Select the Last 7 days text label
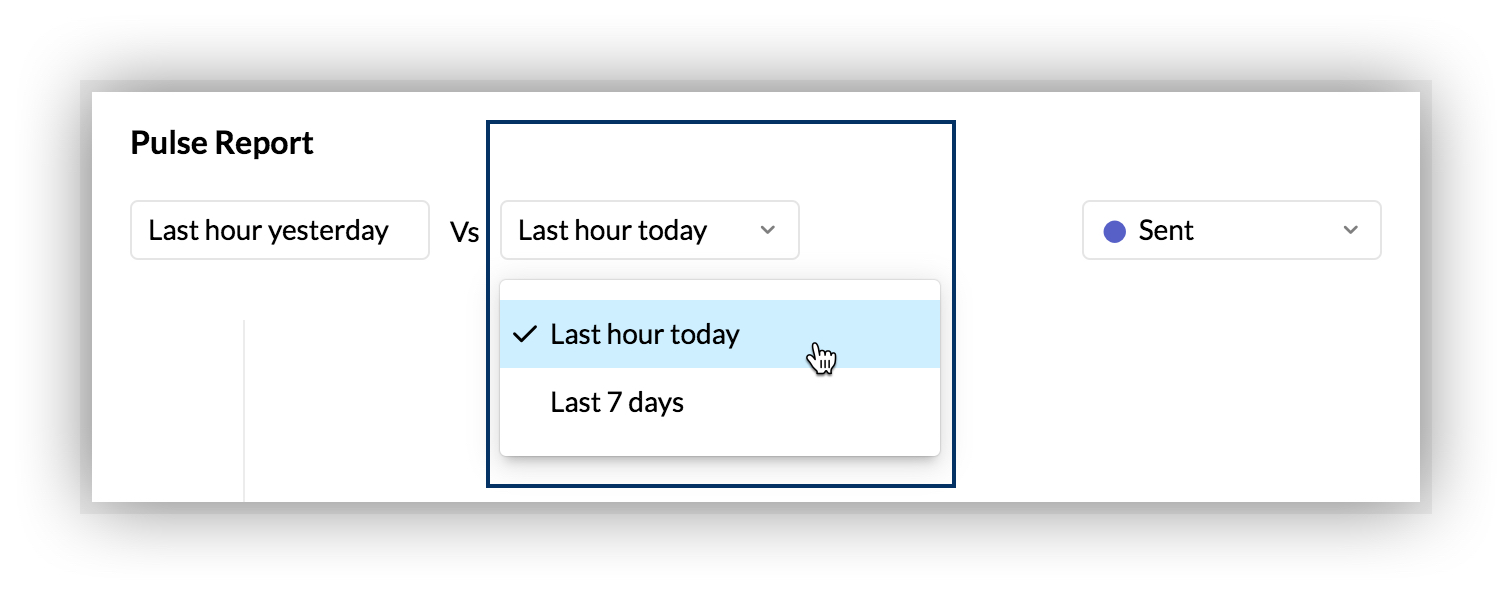This screenshot has width=1512, height=594. 617,402
